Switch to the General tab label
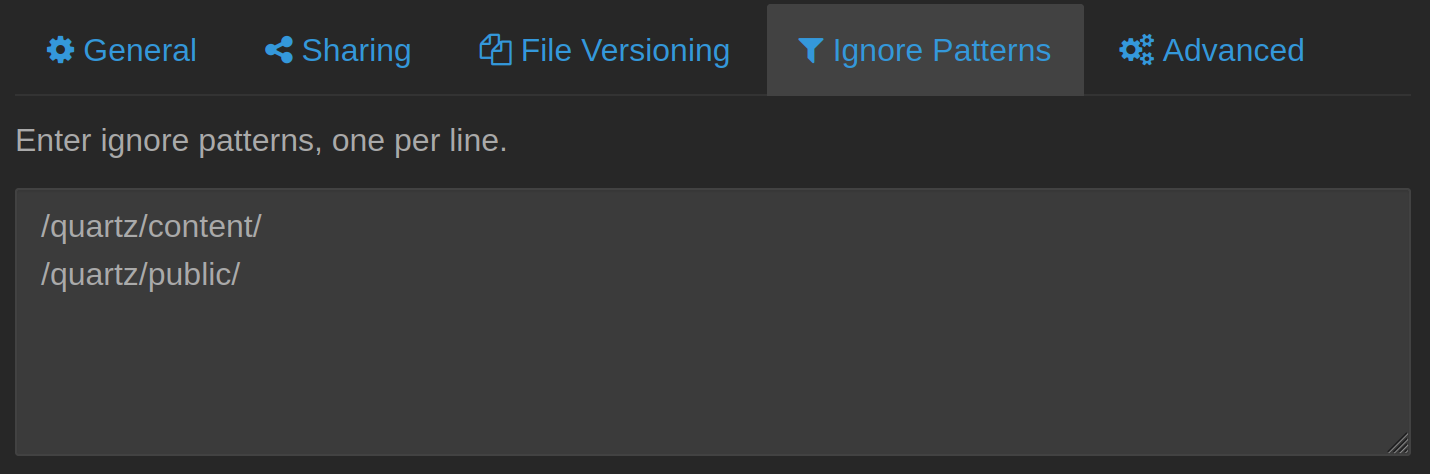1430x474 pixels. pos(140,50)
